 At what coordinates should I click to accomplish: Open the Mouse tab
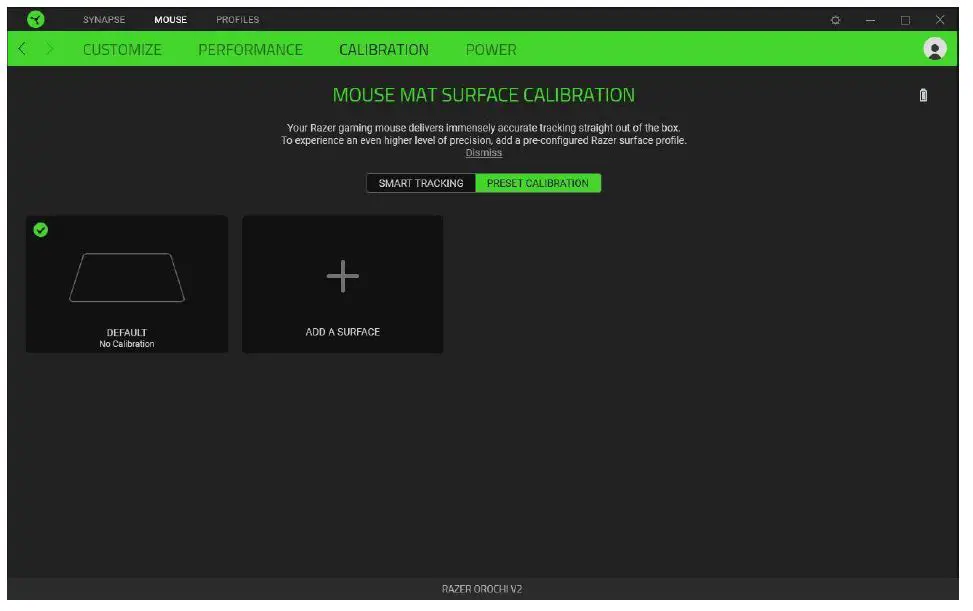[171, 20]
